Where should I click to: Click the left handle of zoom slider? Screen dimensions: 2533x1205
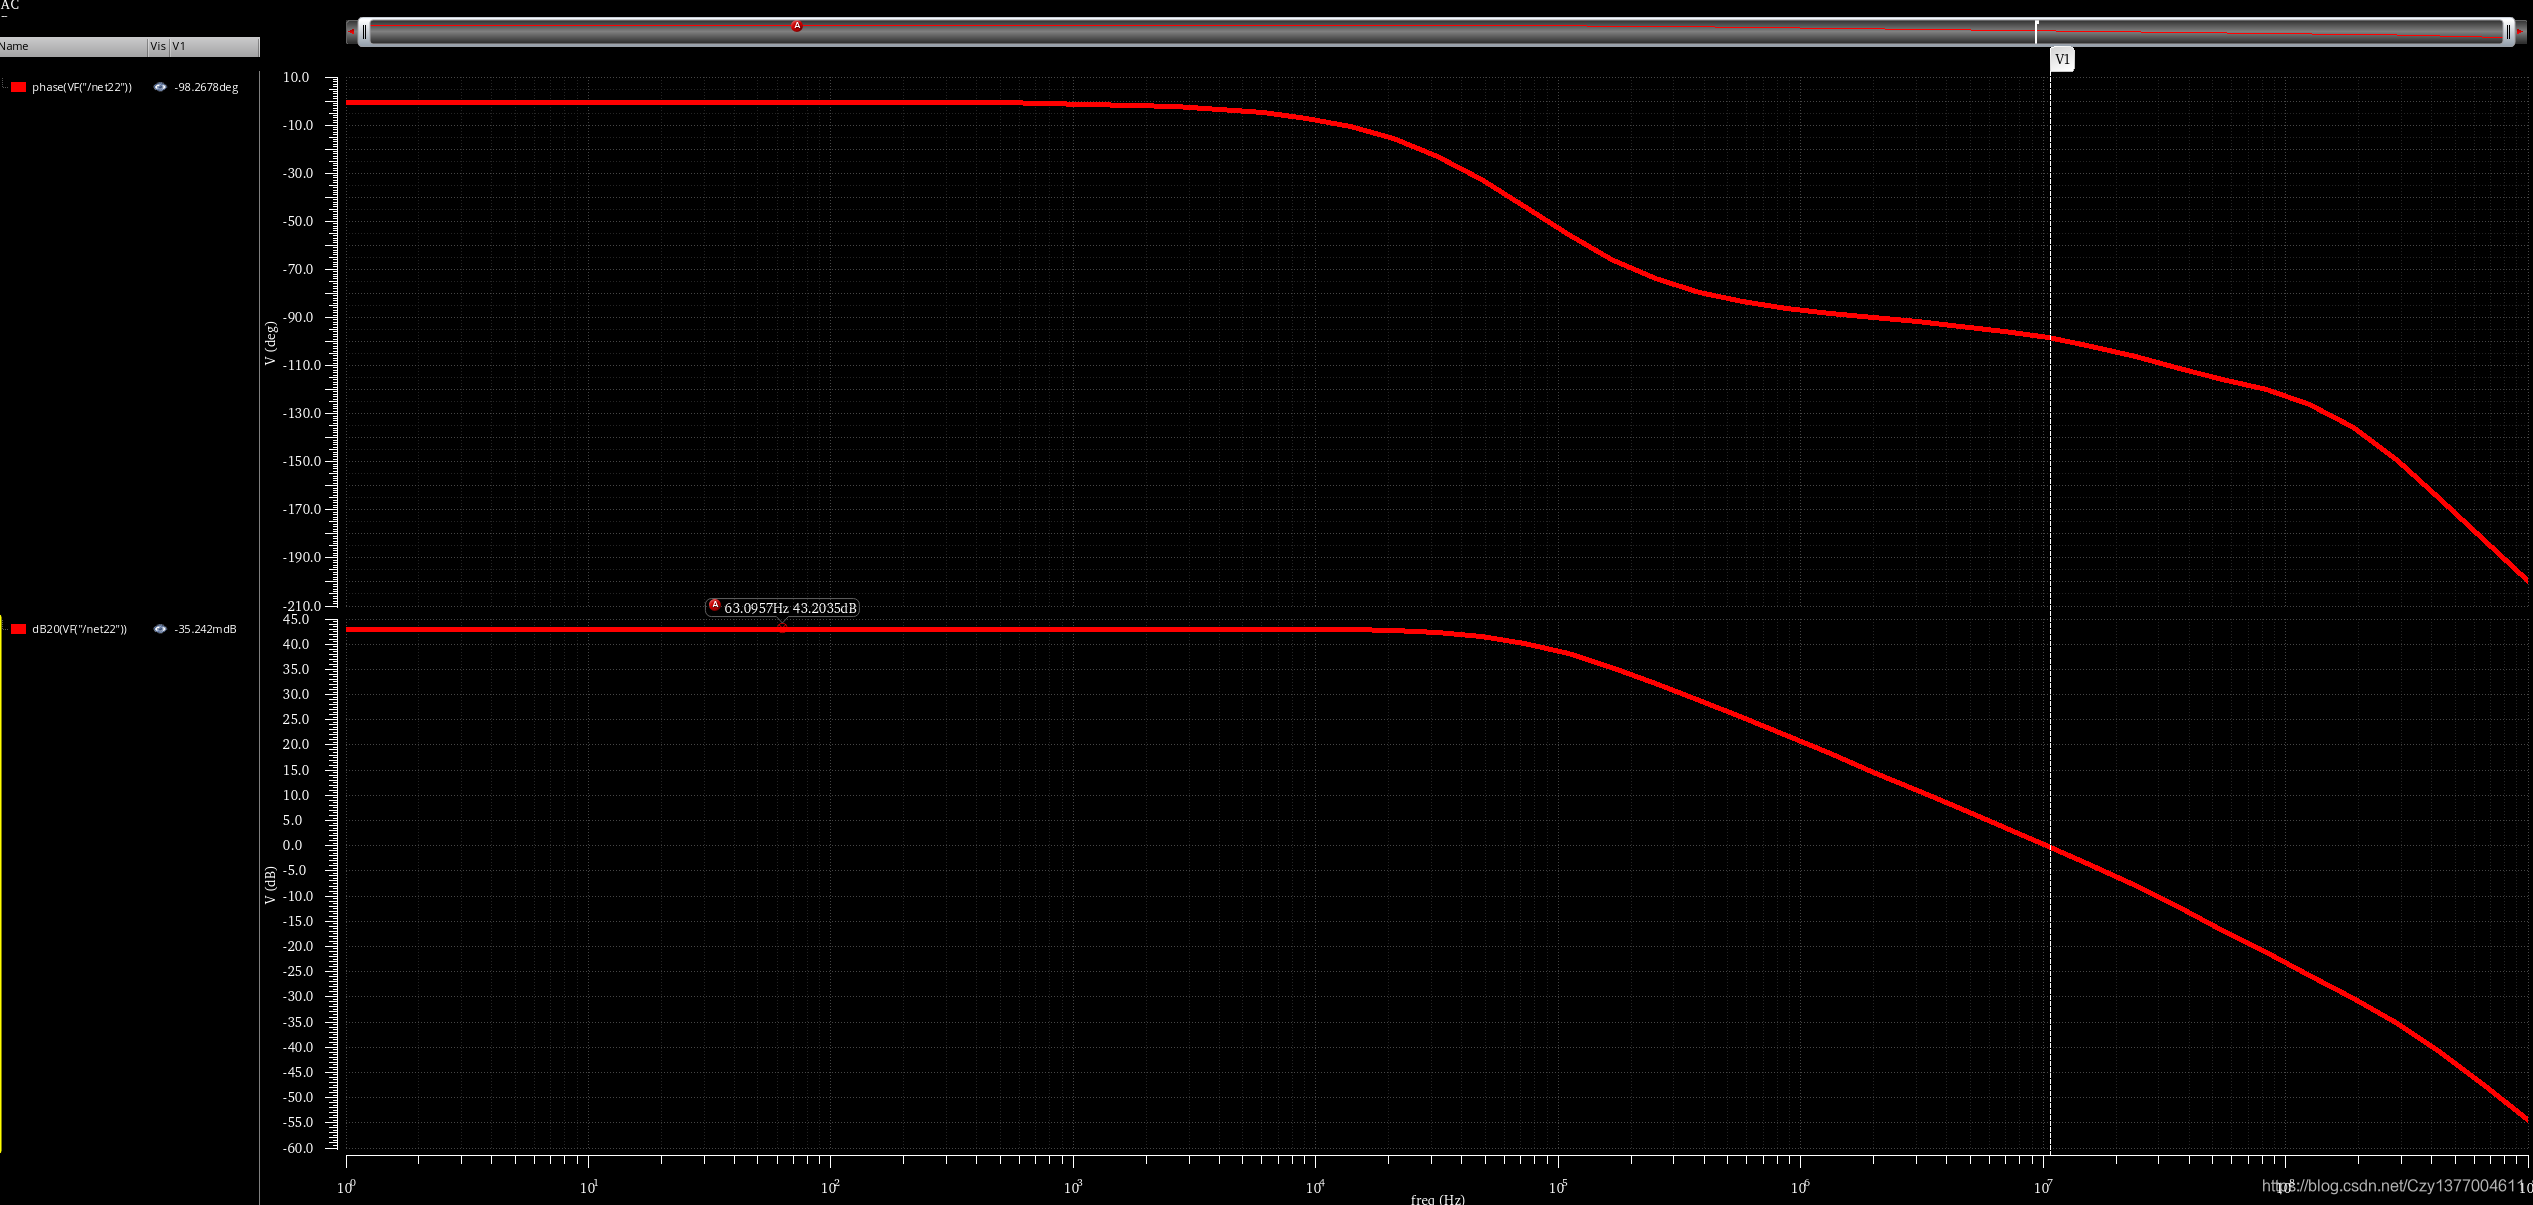click(x=365, y=32)
